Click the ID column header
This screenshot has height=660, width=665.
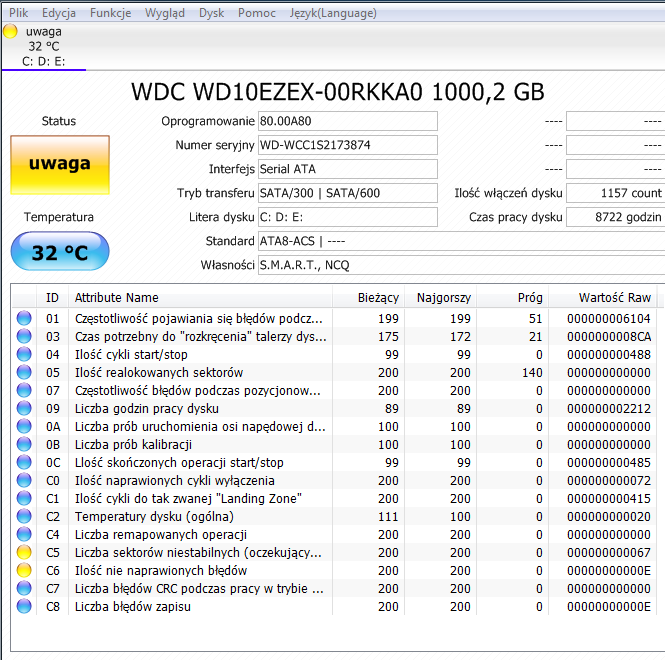pos(52,298)
